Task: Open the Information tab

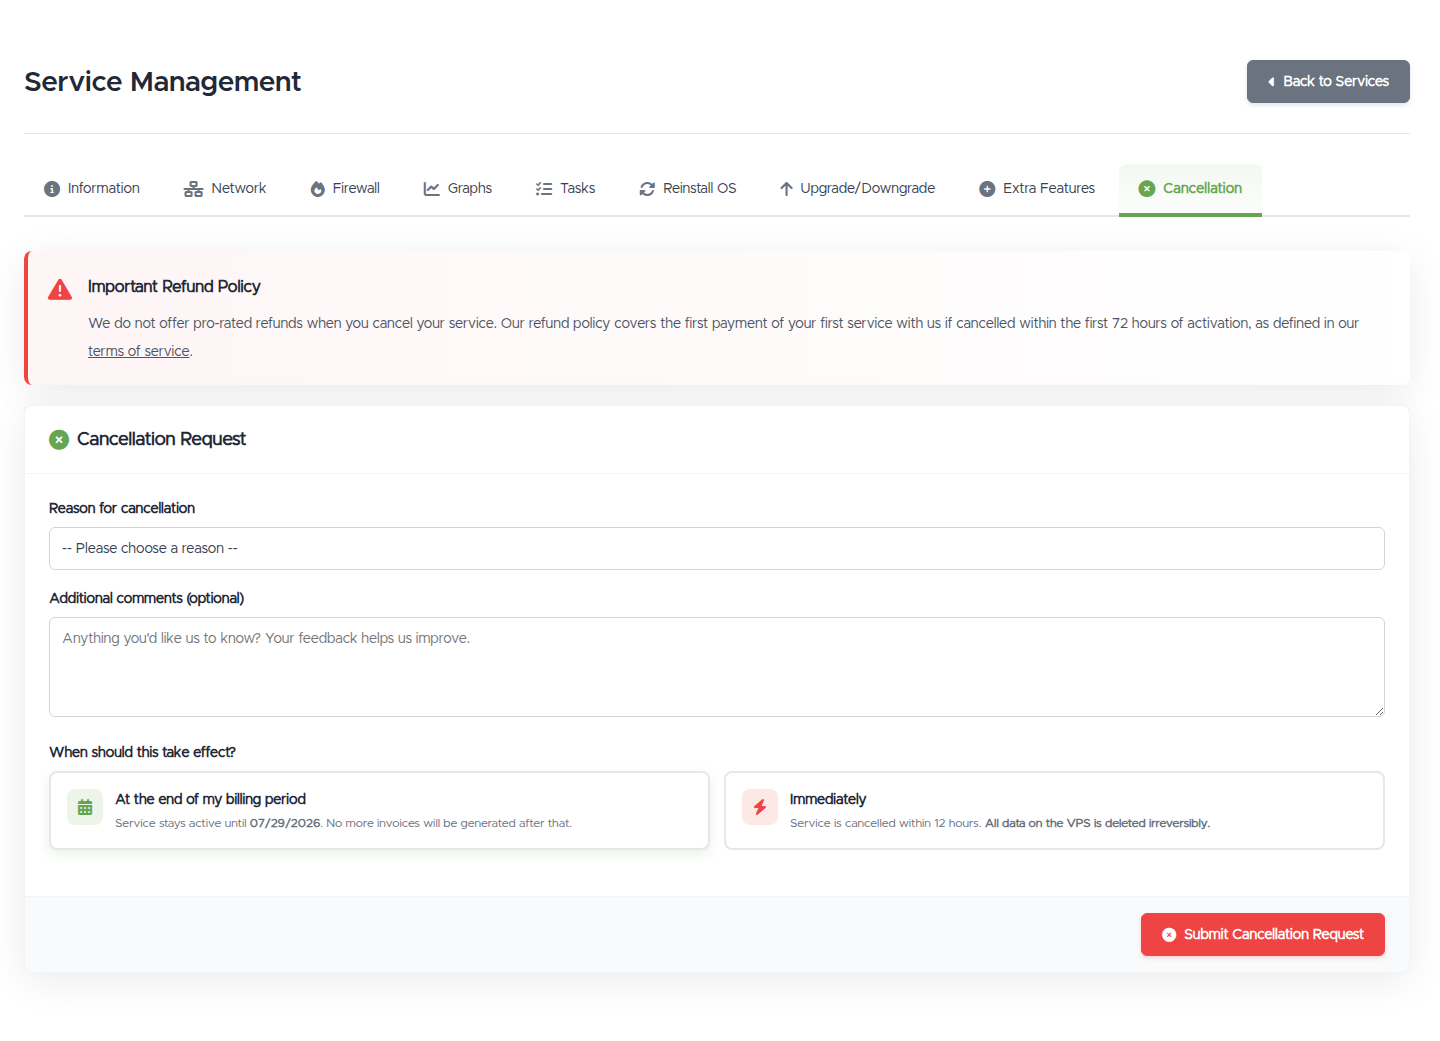Action: pyautogui.click(x=92, y=189)
